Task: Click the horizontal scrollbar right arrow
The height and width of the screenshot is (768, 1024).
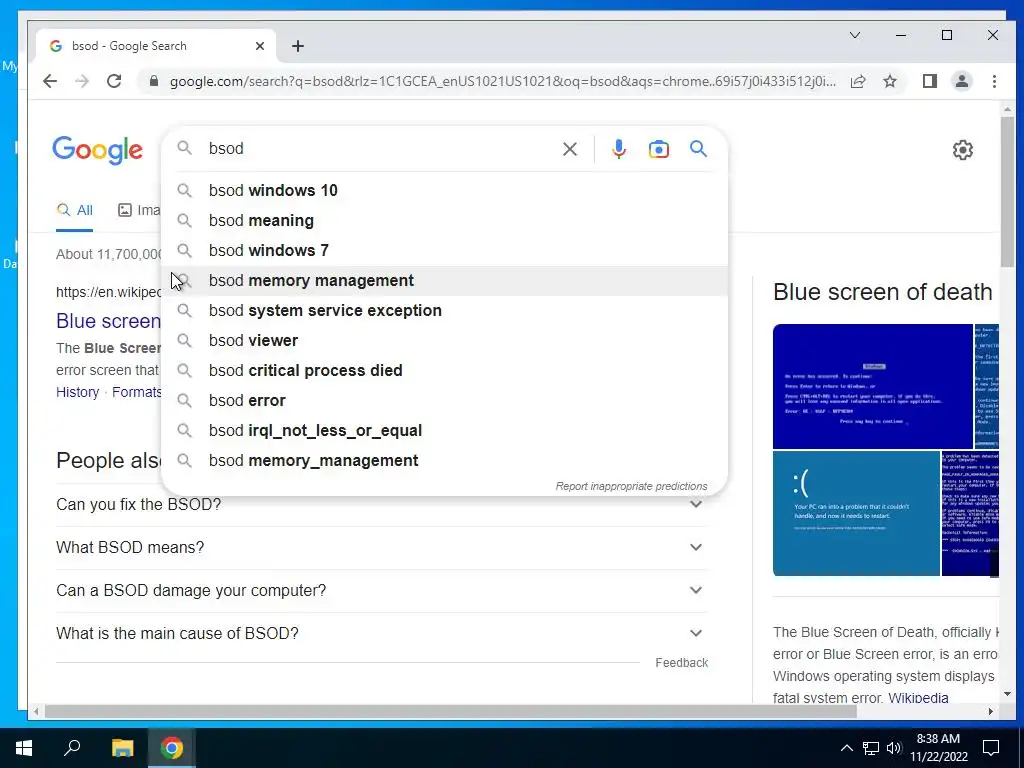Action: point(991,711)
